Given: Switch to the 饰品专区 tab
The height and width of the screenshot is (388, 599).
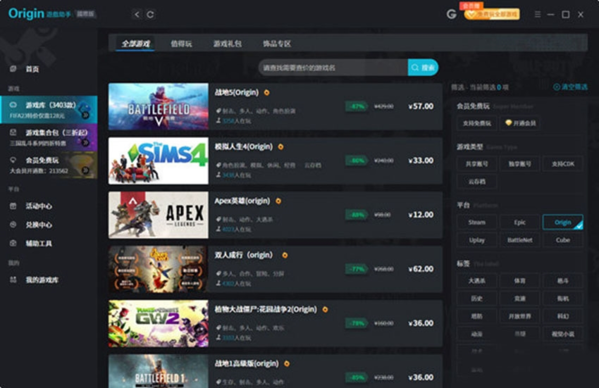Looking at the screenshot, I should pos(277,44).
